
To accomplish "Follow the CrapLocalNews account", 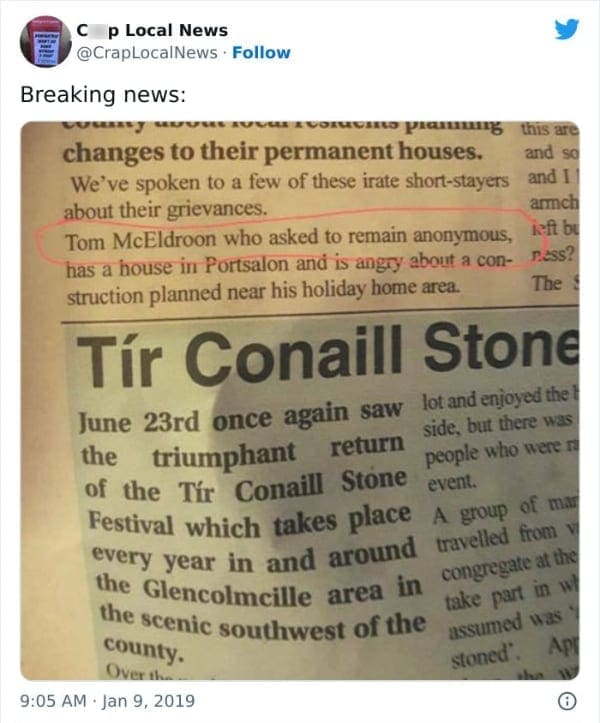I will coord(261,52).
